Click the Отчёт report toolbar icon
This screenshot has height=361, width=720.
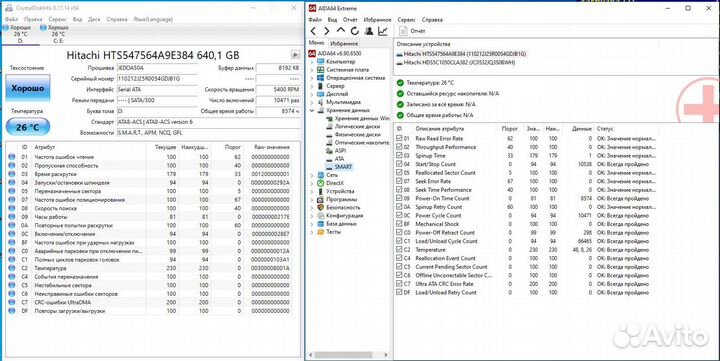(x=412, y=31)
